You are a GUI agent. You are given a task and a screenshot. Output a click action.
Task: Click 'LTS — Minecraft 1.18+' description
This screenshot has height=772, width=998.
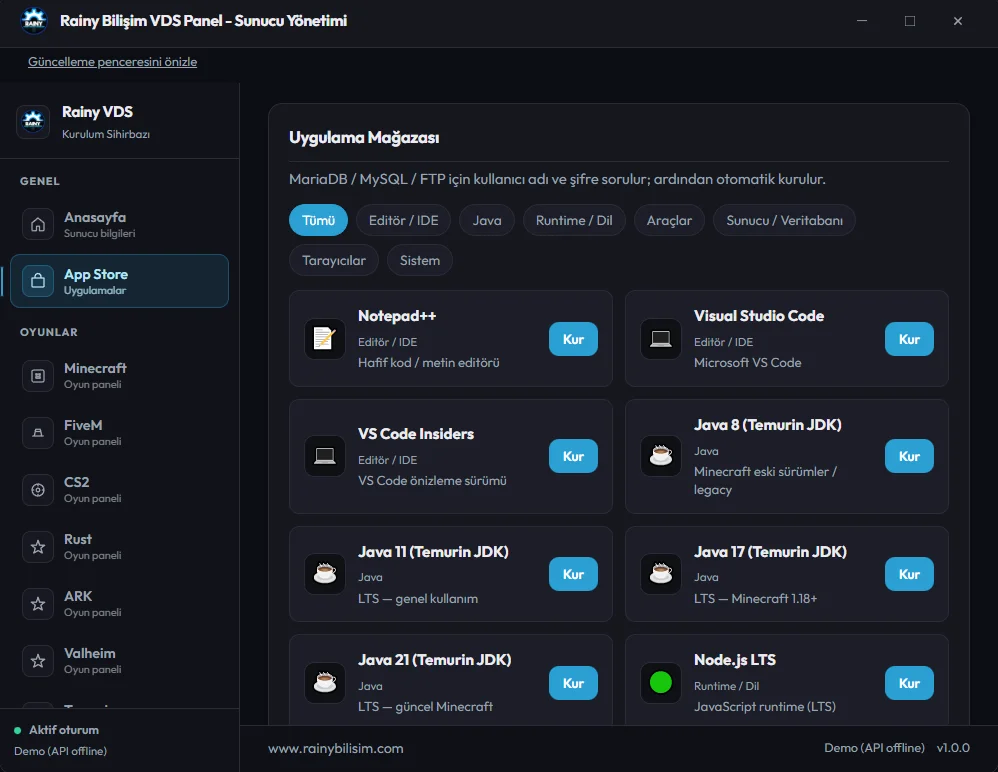click(755, 599)
